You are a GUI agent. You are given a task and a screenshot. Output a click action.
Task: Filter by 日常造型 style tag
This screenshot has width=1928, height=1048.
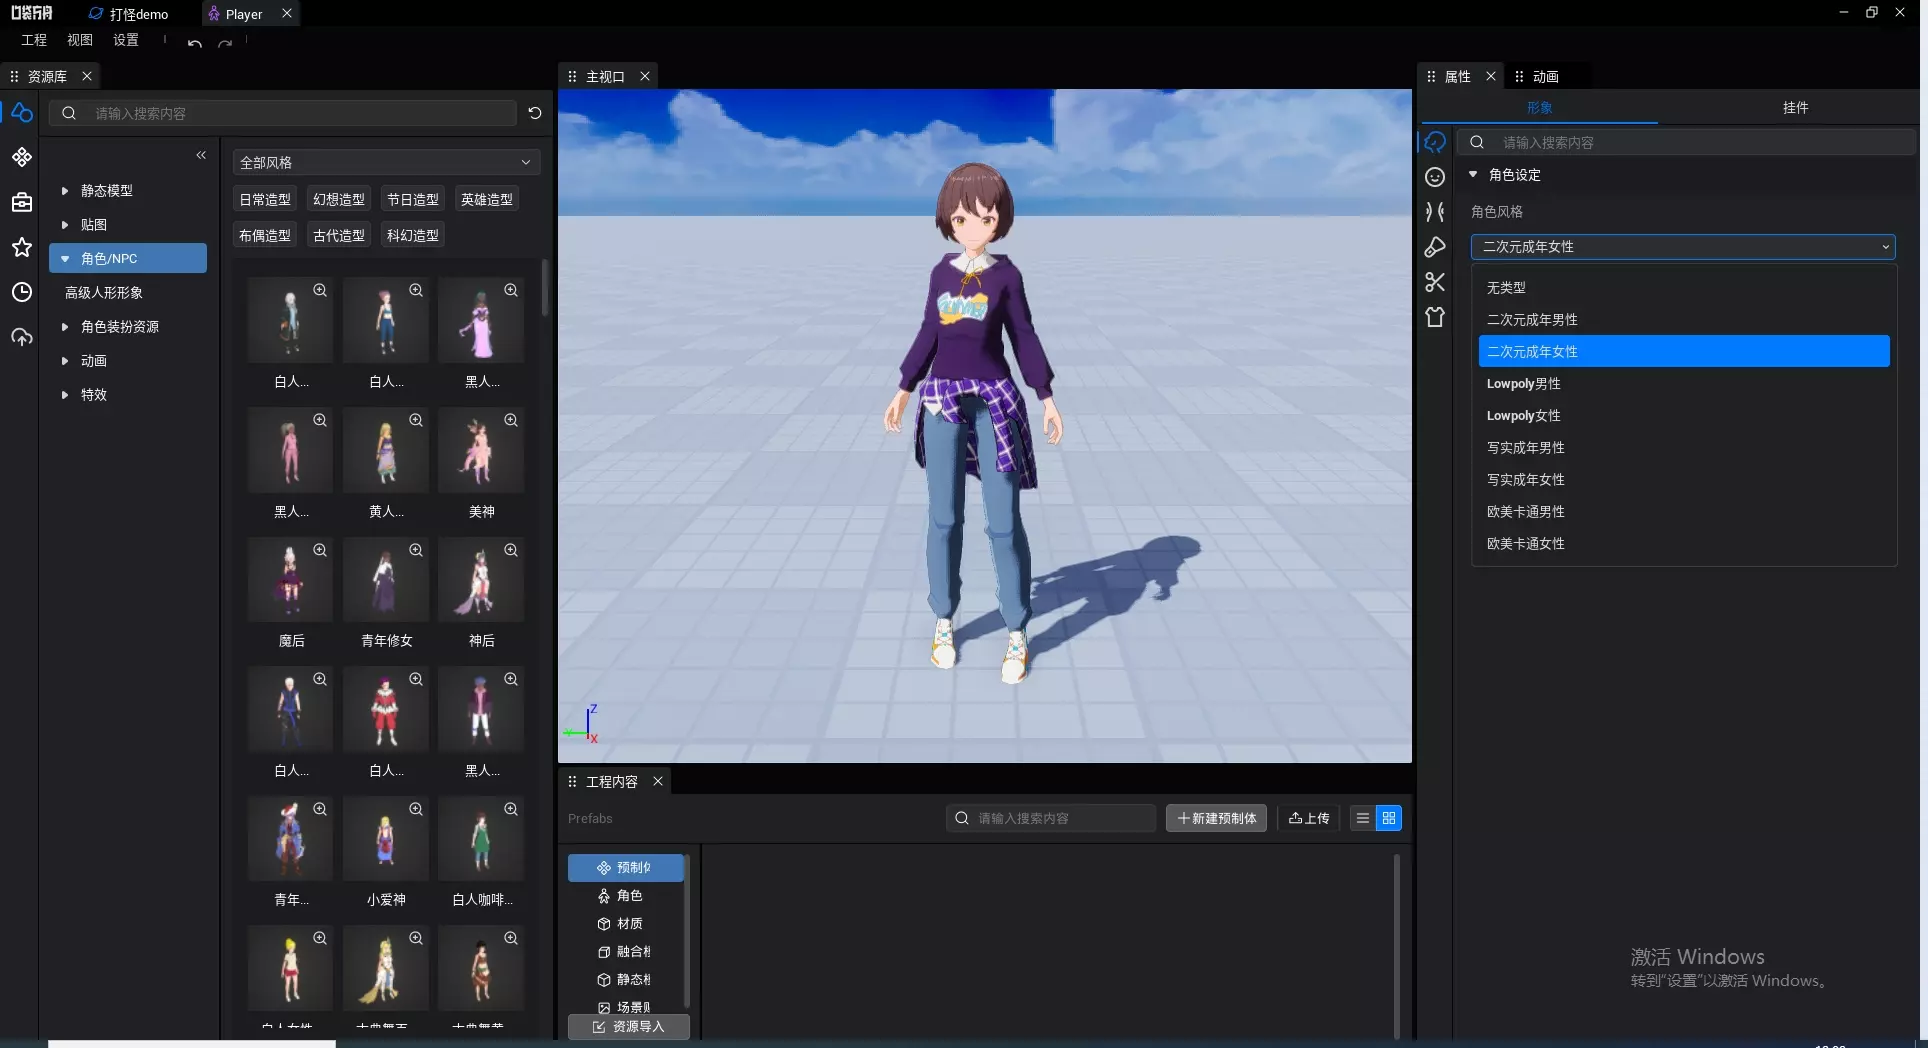(265, 199)
